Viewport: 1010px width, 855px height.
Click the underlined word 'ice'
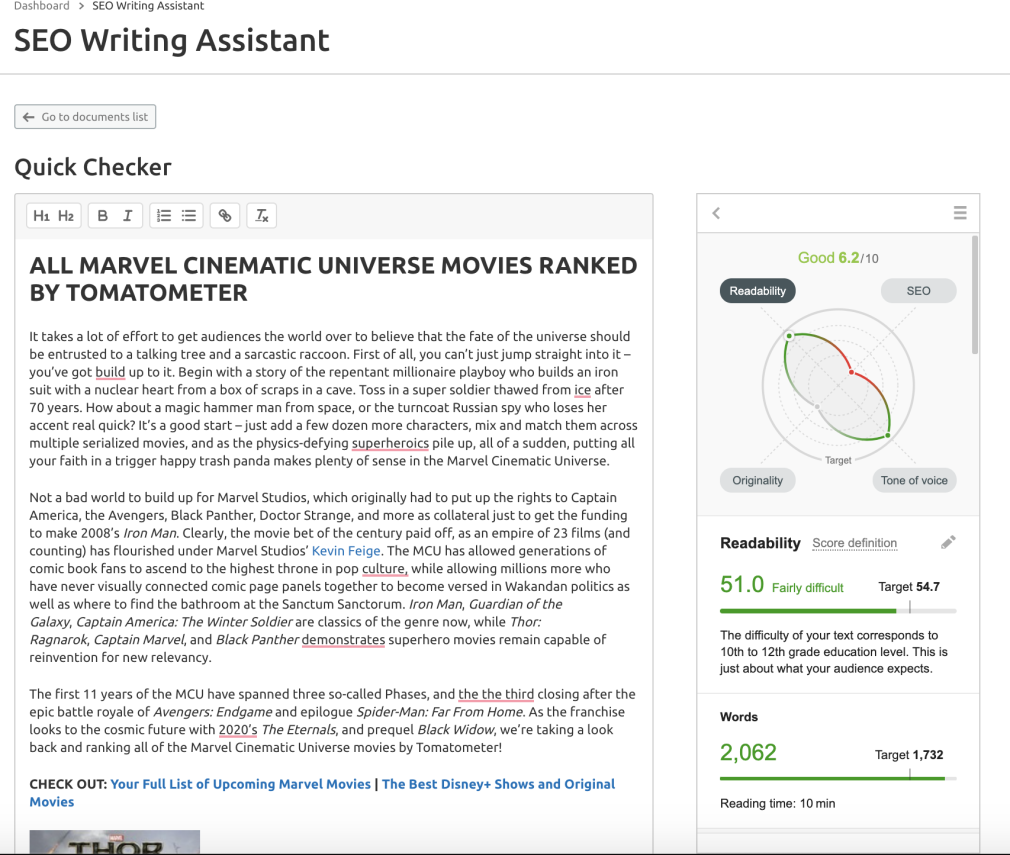(x=582, y=390)
